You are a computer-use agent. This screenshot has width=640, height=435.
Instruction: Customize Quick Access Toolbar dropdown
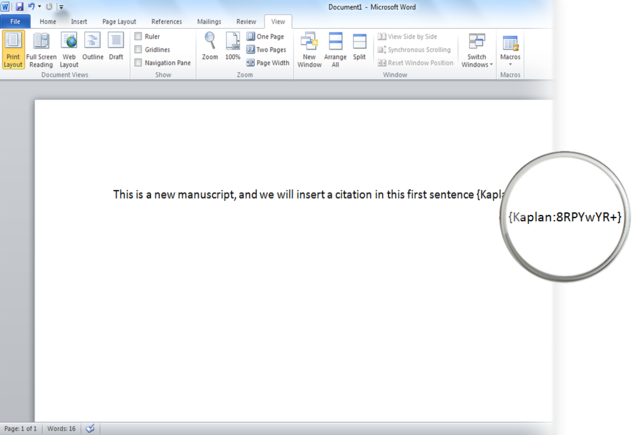(x=61, y=7)
